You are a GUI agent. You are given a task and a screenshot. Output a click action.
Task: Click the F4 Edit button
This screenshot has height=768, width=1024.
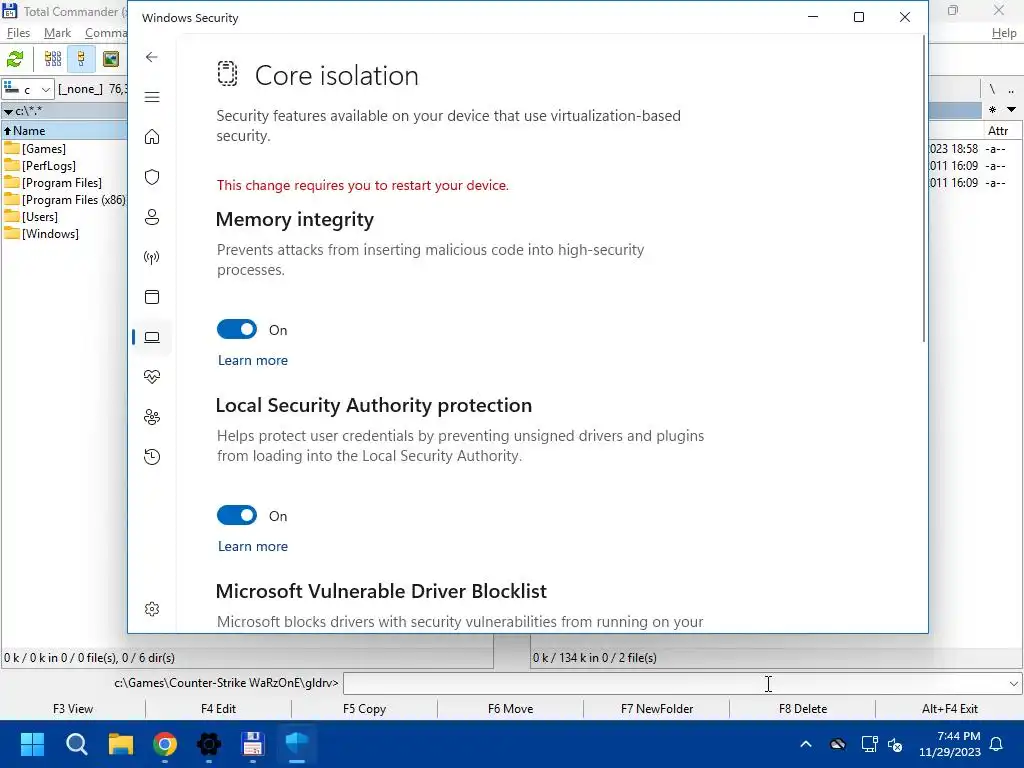pyautogui.click(x=218, y=709)
